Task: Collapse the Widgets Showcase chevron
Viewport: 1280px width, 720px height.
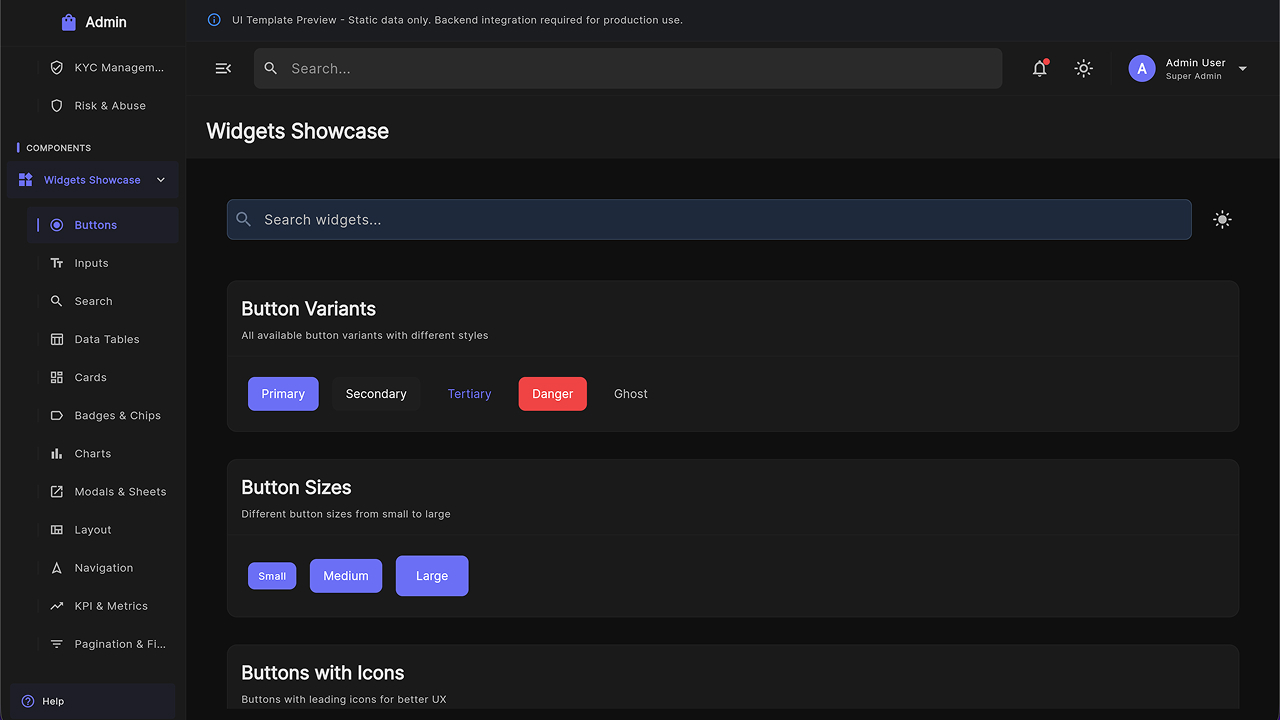Action: click(x=161, y=180)
